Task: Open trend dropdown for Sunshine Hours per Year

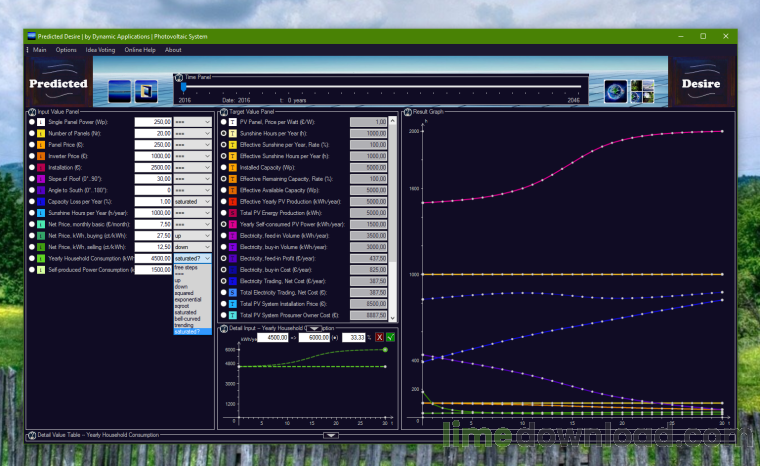Action: [x=192, y=213]
